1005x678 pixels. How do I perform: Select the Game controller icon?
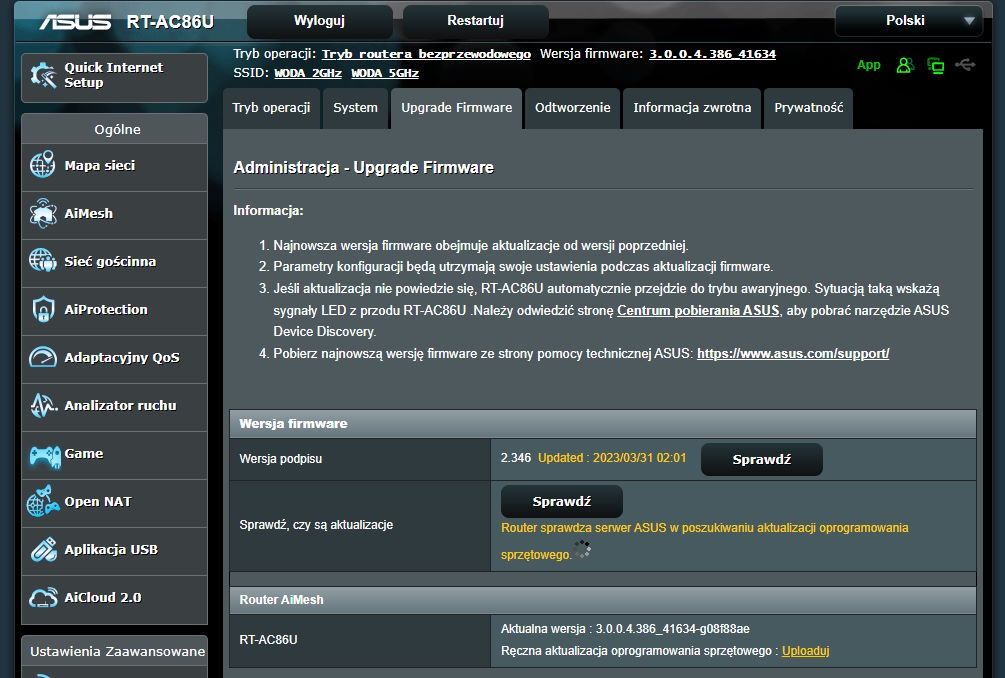pos(44,455)
